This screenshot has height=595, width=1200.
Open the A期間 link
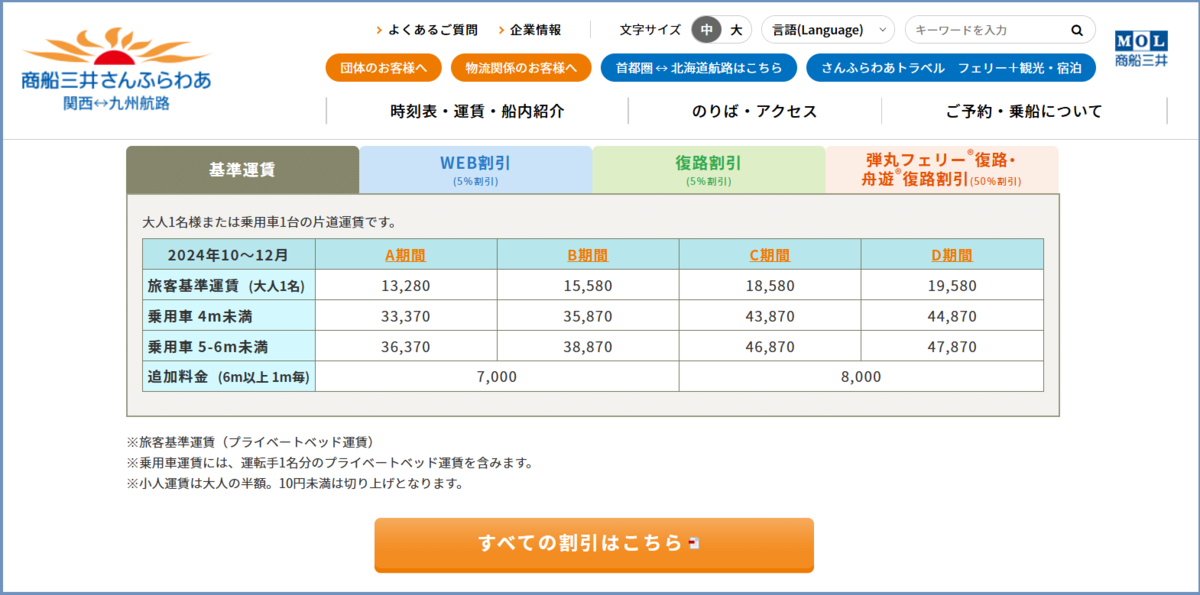pos(405,255)
